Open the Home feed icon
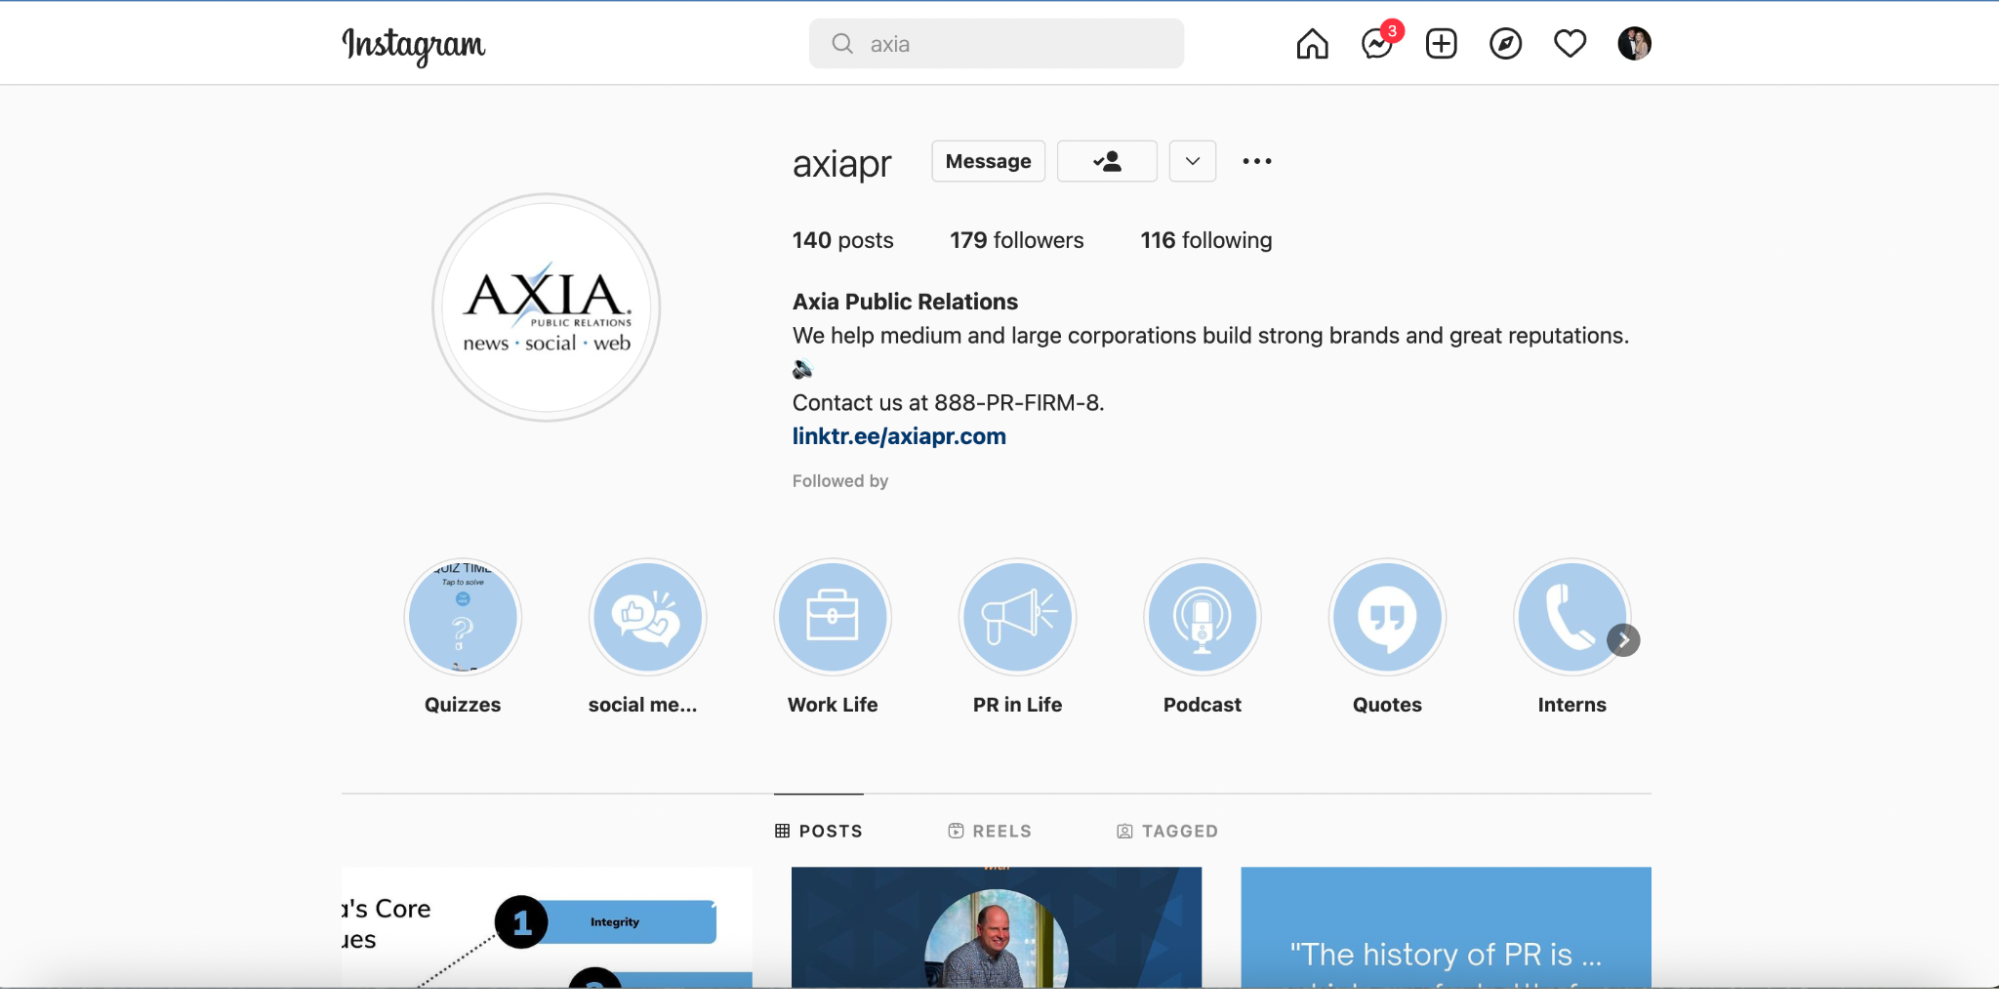The width and height of the screenshot is (1999, 989). click(x=1312, y=43)
